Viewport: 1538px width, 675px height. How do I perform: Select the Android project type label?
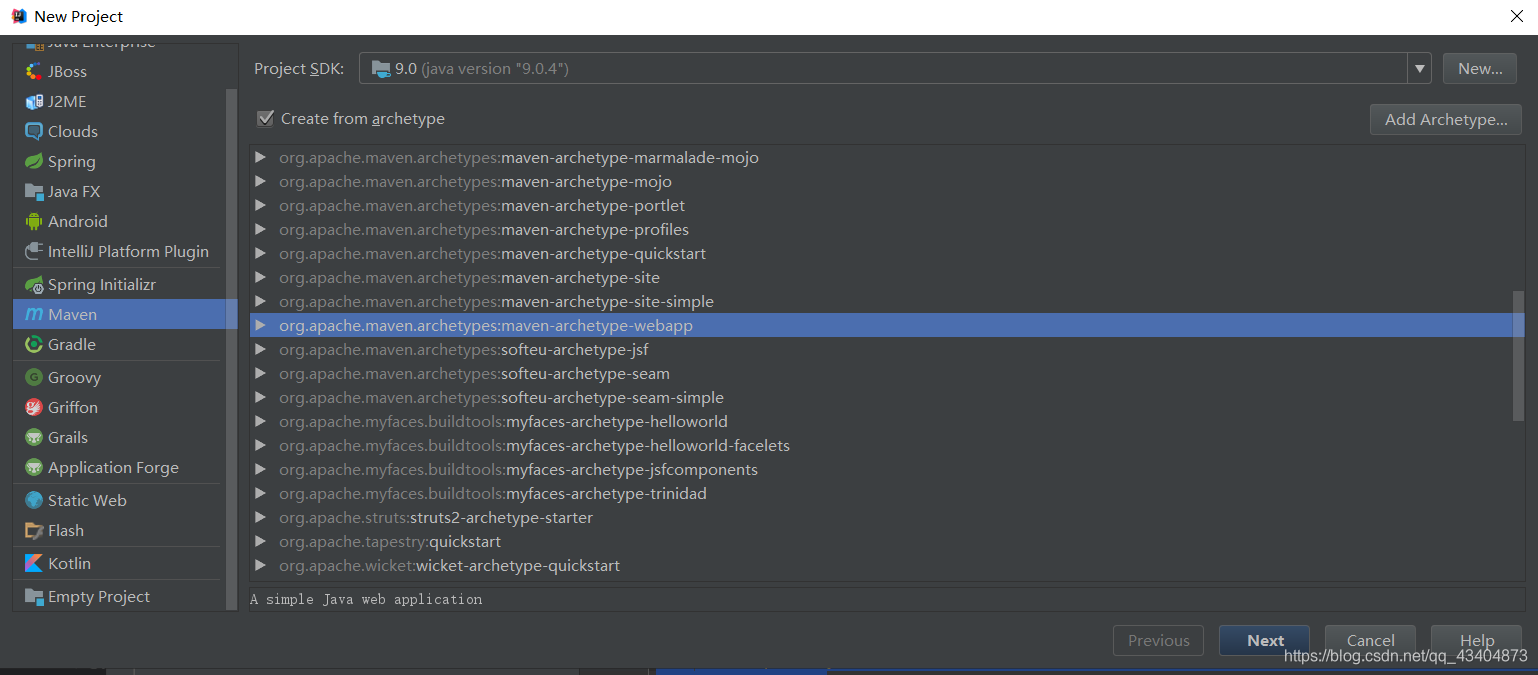(x=78, y=221)
